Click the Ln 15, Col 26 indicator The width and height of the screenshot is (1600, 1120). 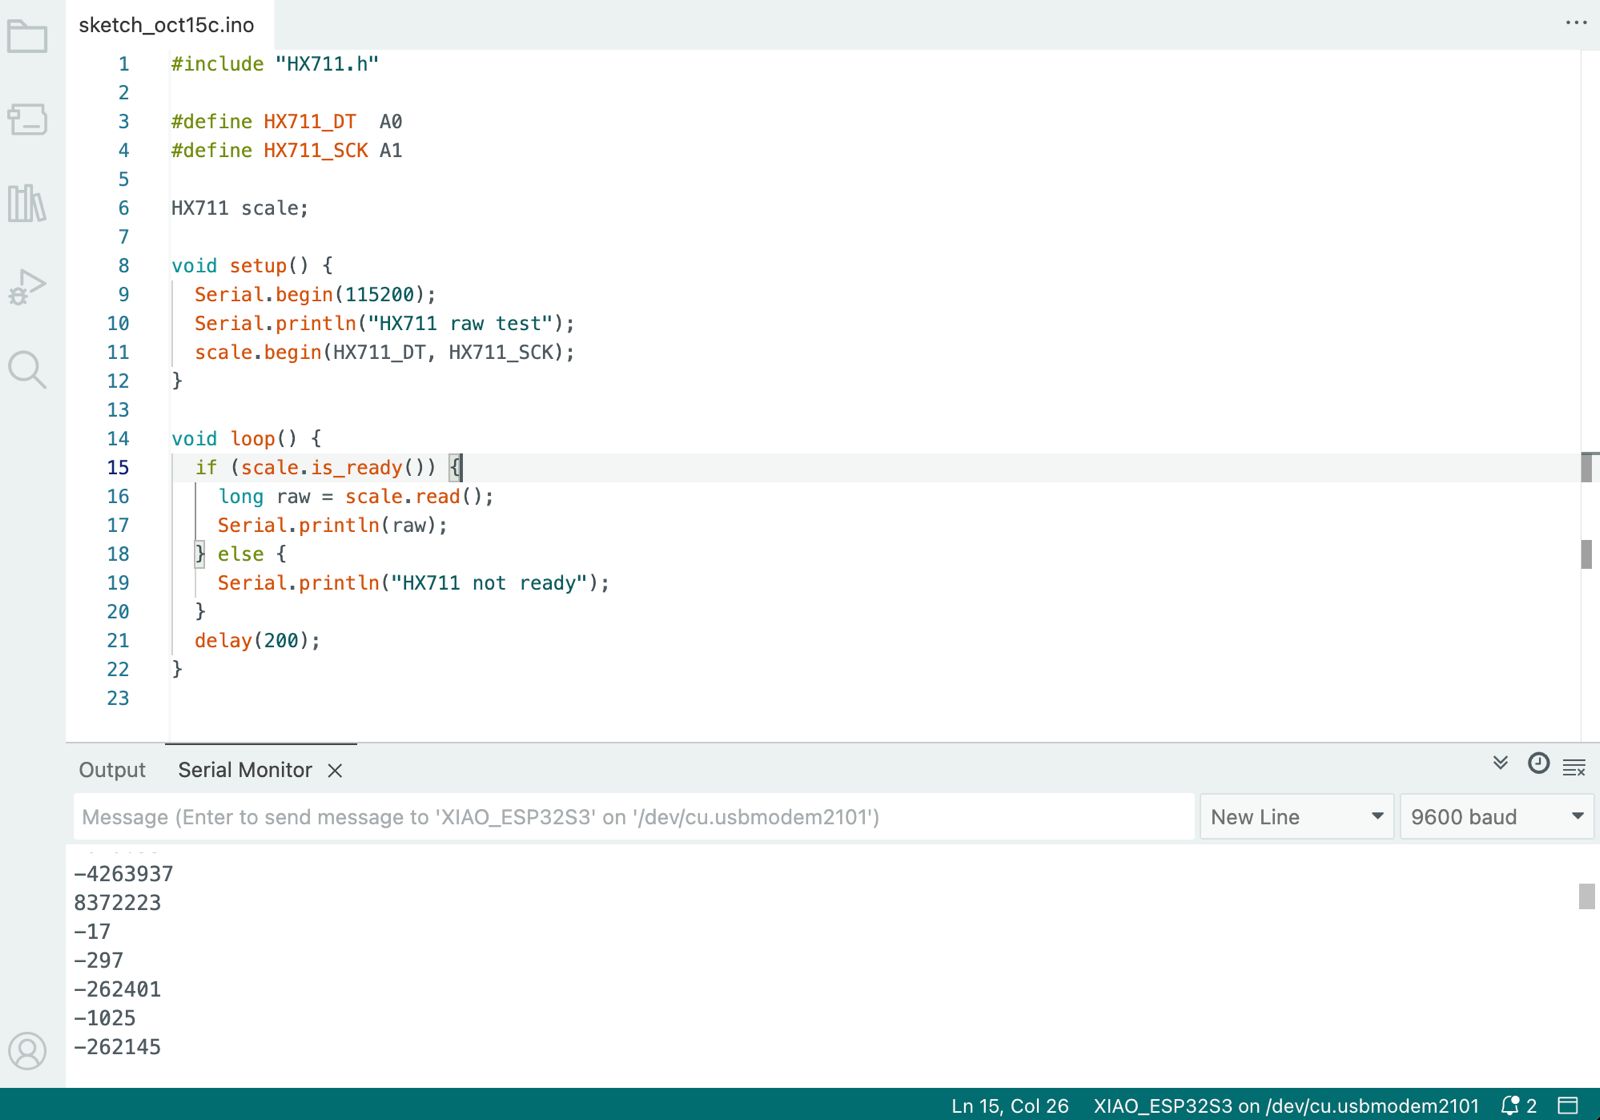1009,1105
